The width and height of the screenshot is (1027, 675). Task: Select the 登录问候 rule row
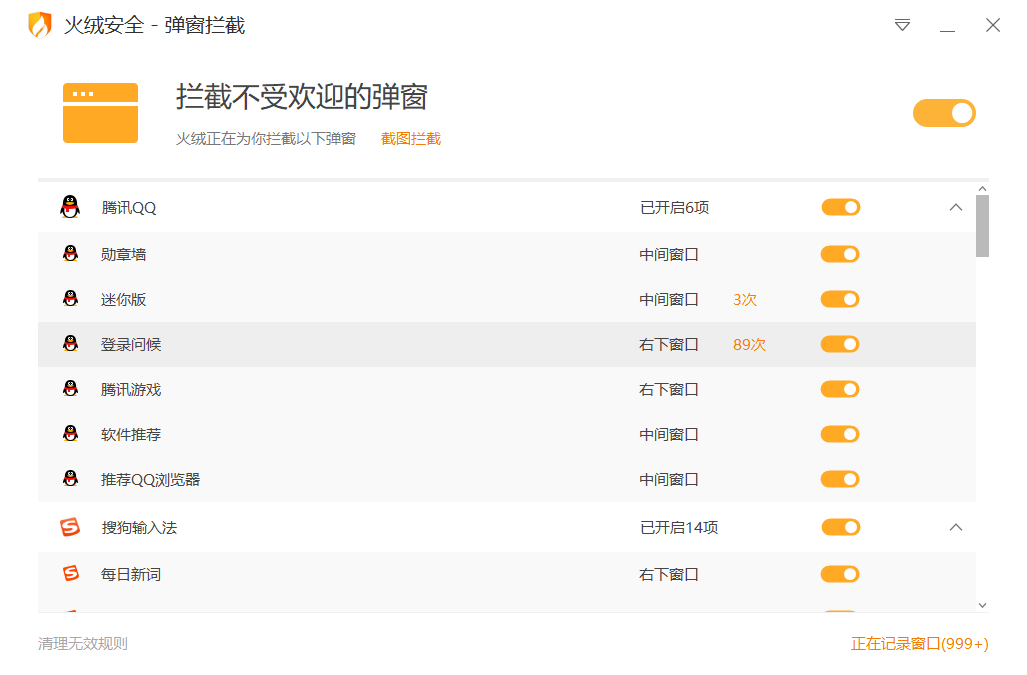[x=507, y=344]
